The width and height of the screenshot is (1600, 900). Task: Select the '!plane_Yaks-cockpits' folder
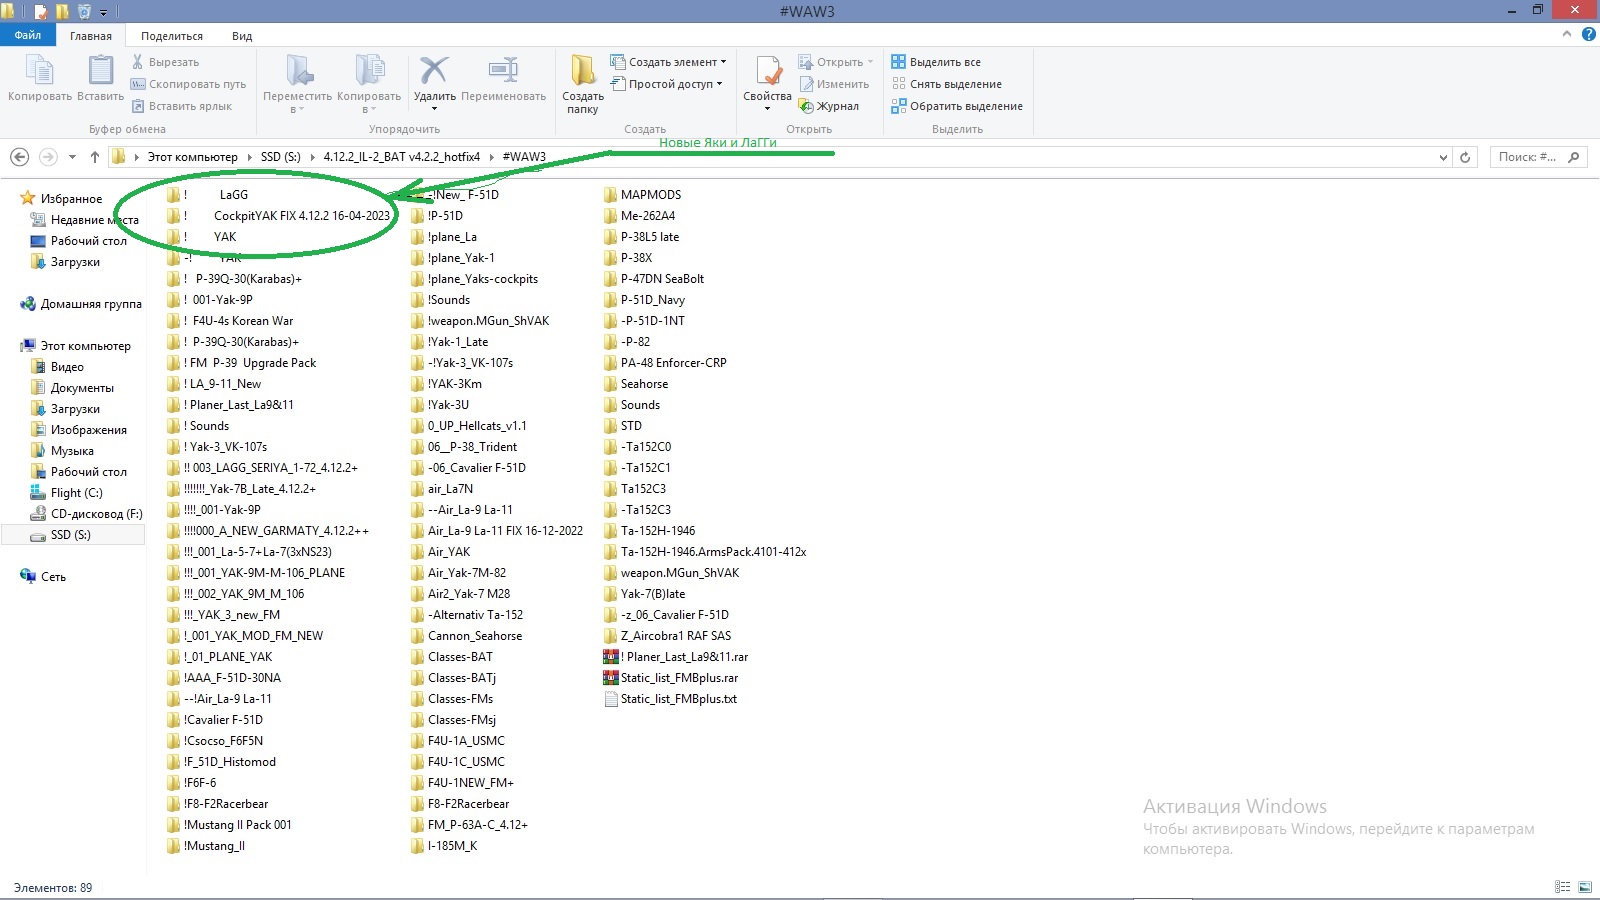click(475, 279)
